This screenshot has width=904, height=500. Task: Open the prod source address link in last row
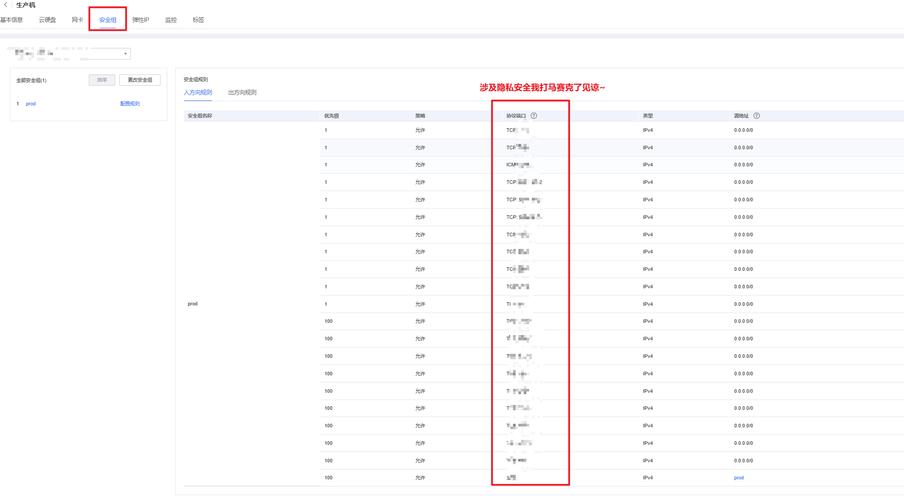tap(739, 478)
